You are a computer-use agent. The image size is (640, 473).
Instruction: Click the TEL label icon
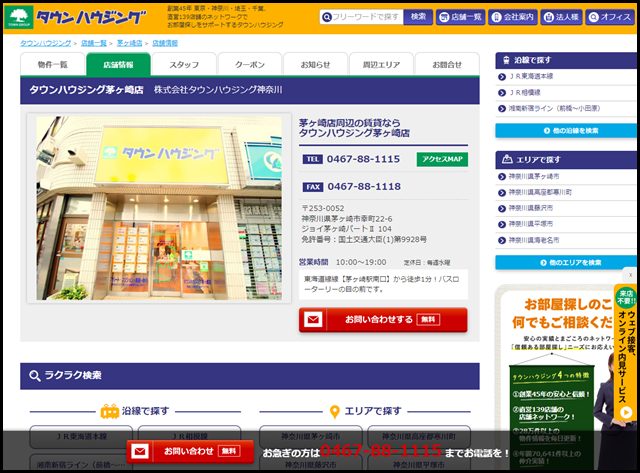coord(313,159)
